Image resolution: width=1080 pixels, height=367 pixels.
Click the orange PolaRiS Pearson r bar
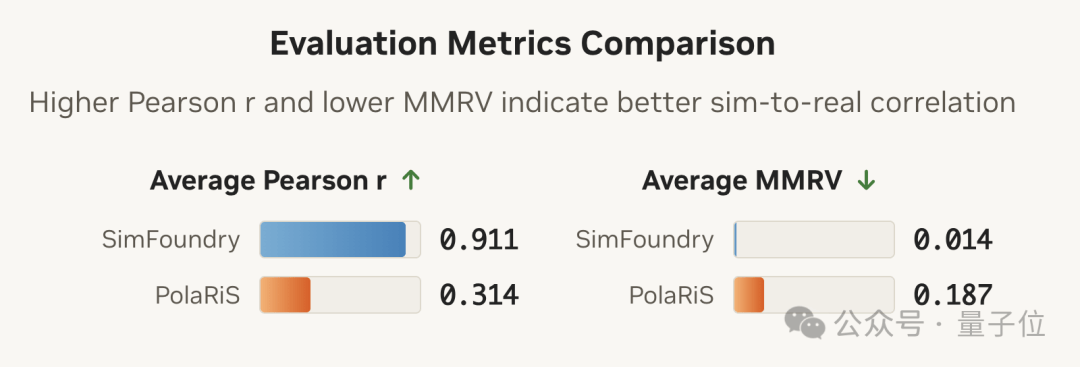click(285, 295)
